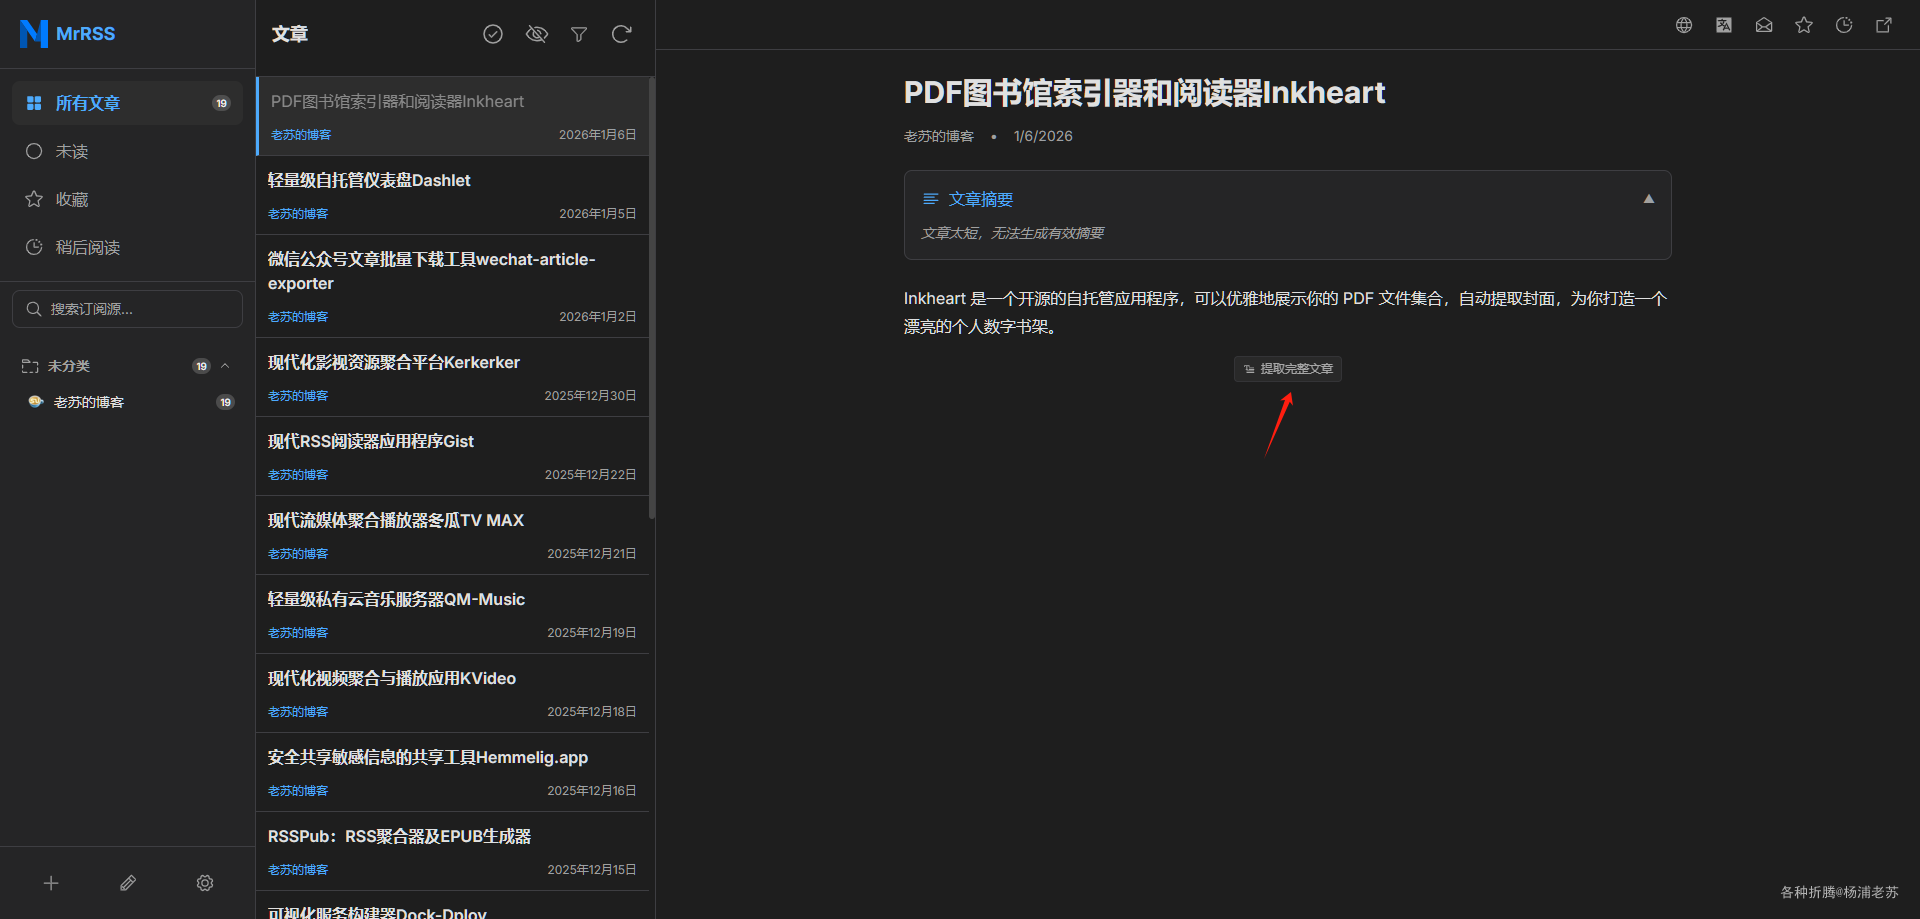Click the reader heading PDF图书馆索引器和阅读器Inkheart
Viewport: 1920px width, 919px height.
1144,93
